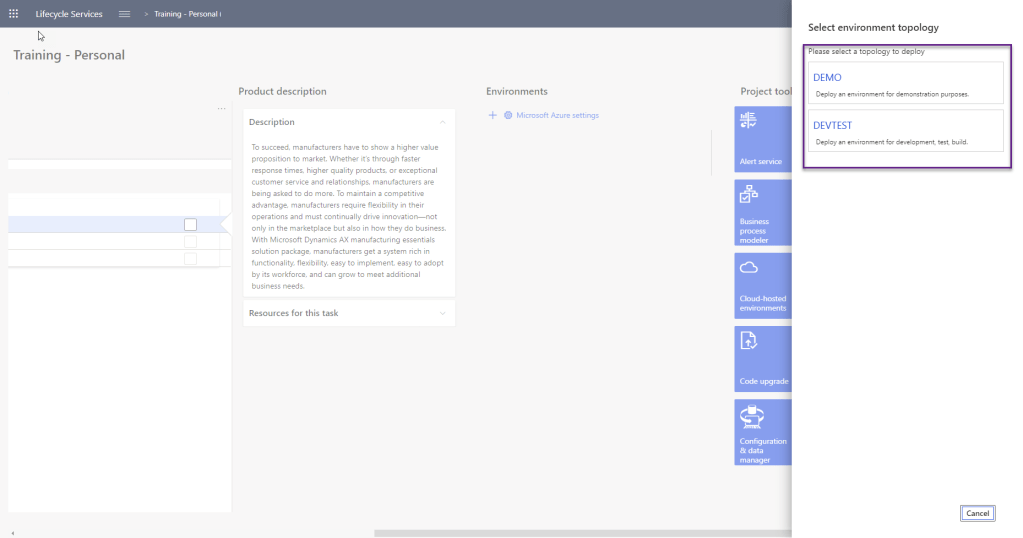Click Training - Personal breadcrumb
The width and height of the screenshot is (1023, 538).
tap(187, 14)
